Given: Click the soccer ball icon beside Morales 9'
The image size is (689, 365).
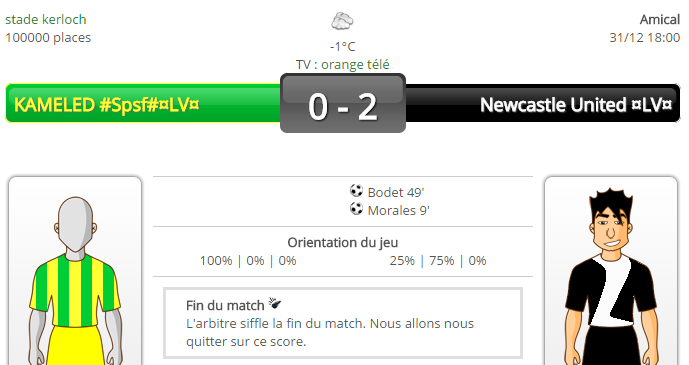Looking at the screenshot, I should [356, 209].
